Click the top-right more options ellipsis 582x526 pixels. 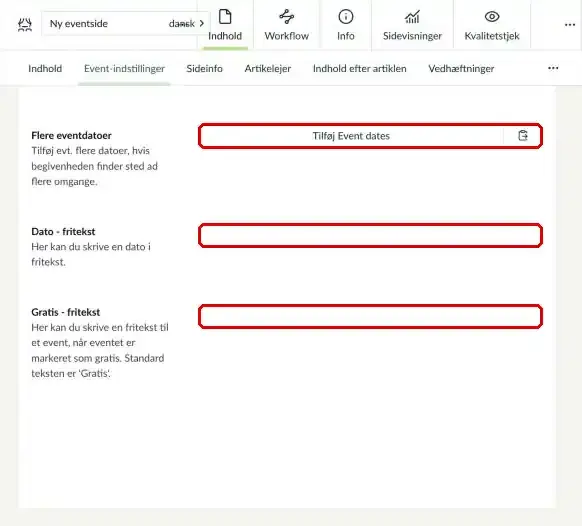coord(570,25)
